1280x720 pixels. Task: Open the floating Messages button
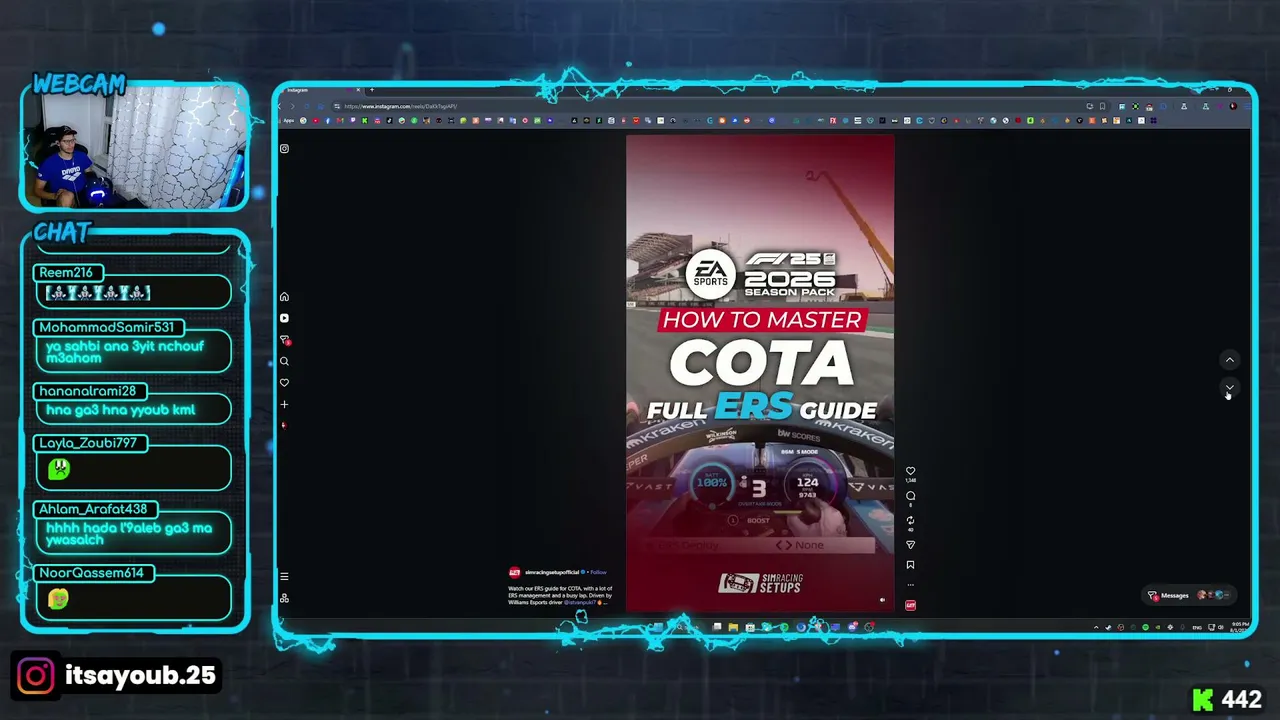[1187, 595]
